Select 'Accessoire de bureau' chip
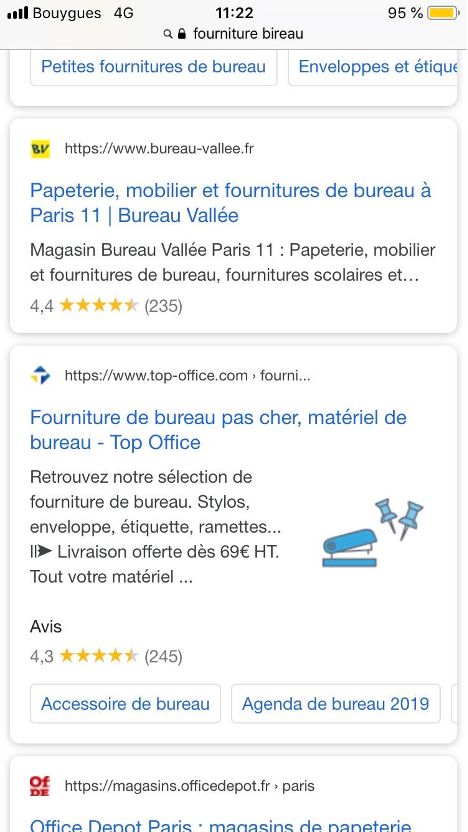 (125, 704)
